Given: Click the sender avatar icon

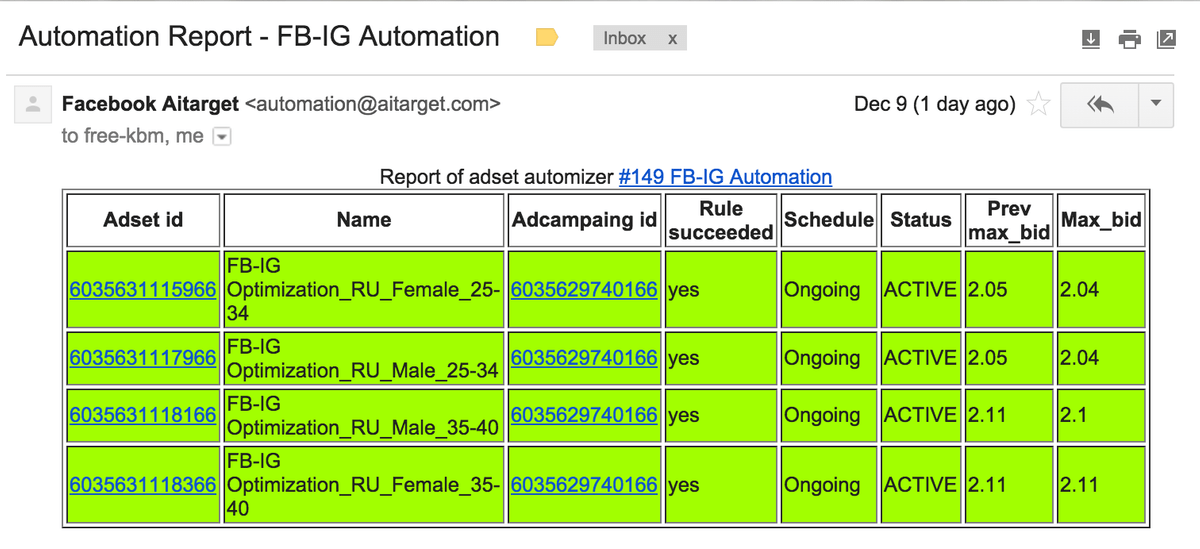Looking at the screenshot, I should (x=34, y=104).
